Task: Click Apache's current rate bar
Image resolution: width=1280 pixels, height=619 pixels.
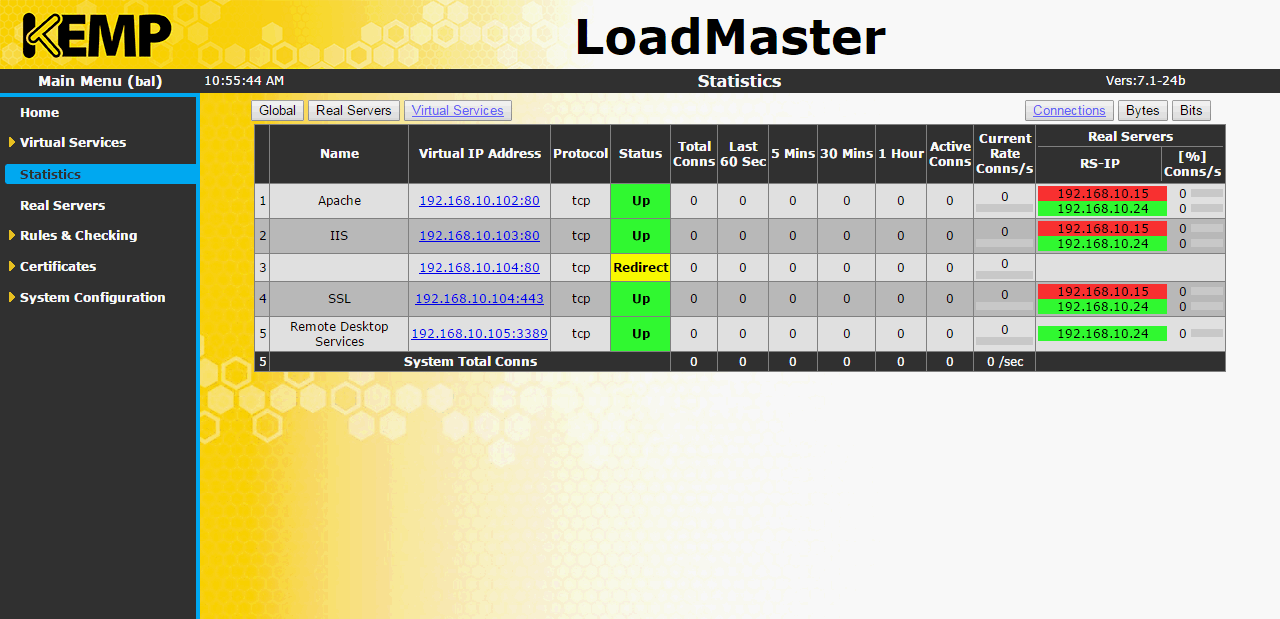Action: (x=1004, y=208)
